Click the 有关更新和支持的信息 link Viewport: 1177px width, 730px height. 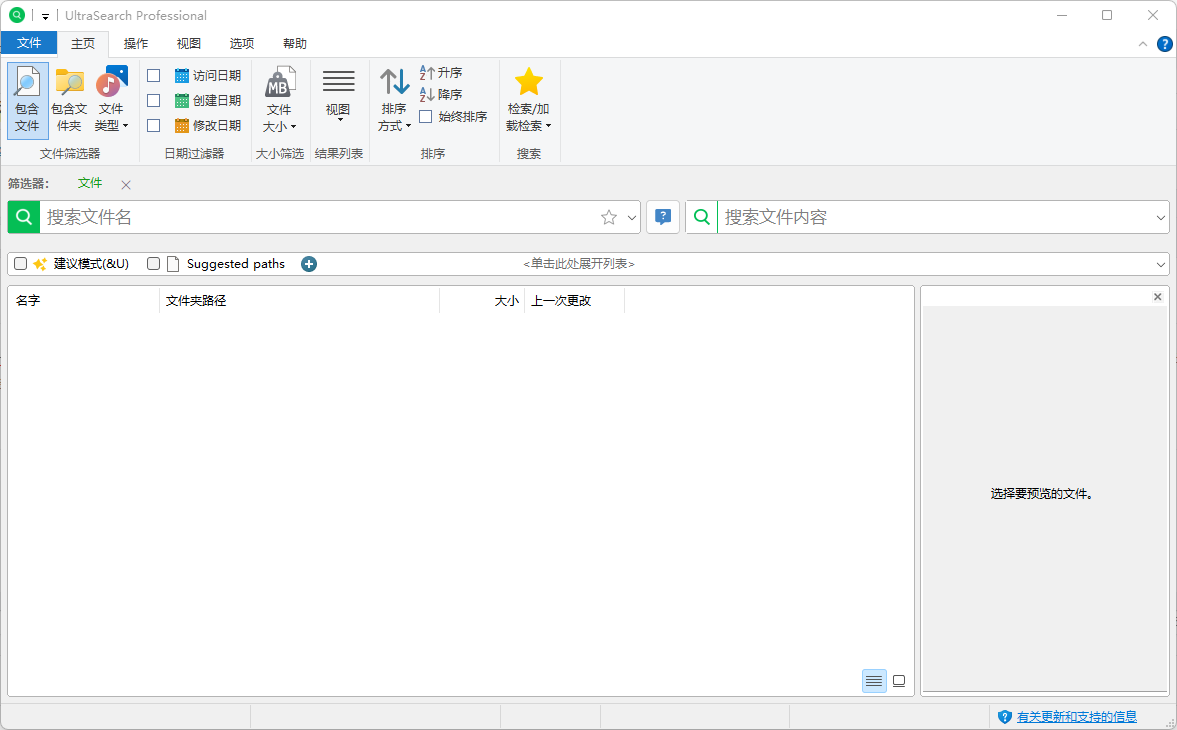[x=1077, y=716]
